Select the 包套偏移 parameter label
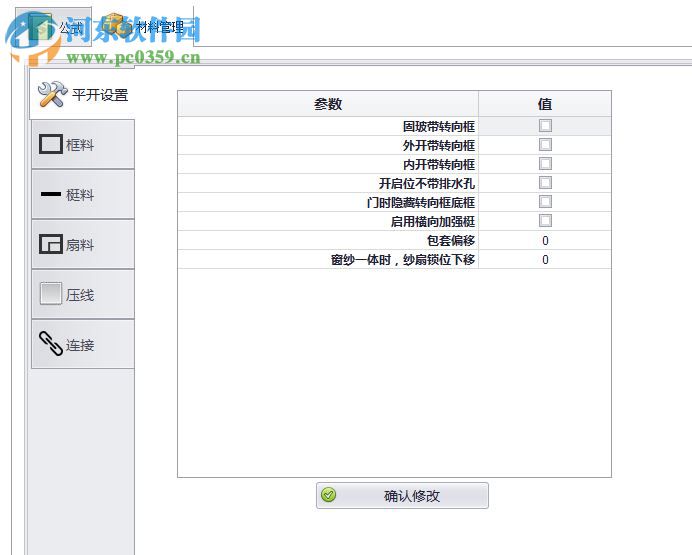The height and width of the screenshot is (555, 692). click(x=451, y=240)
